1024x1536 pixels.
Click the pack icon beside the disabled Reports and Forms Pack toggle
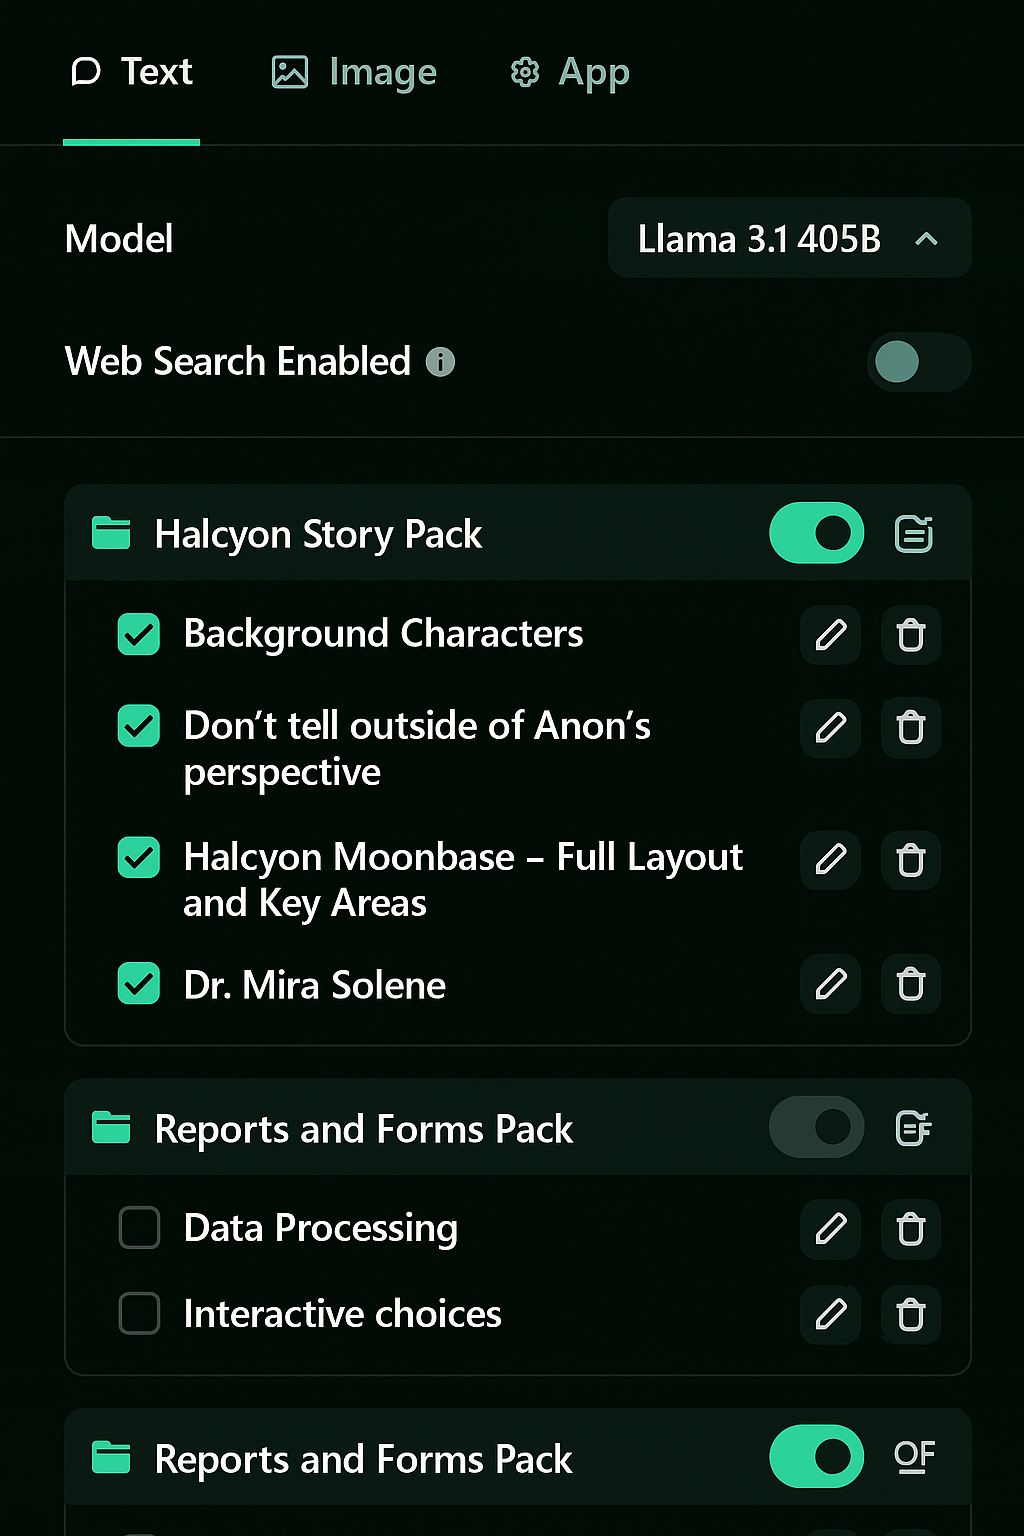tap(914, 1128)
